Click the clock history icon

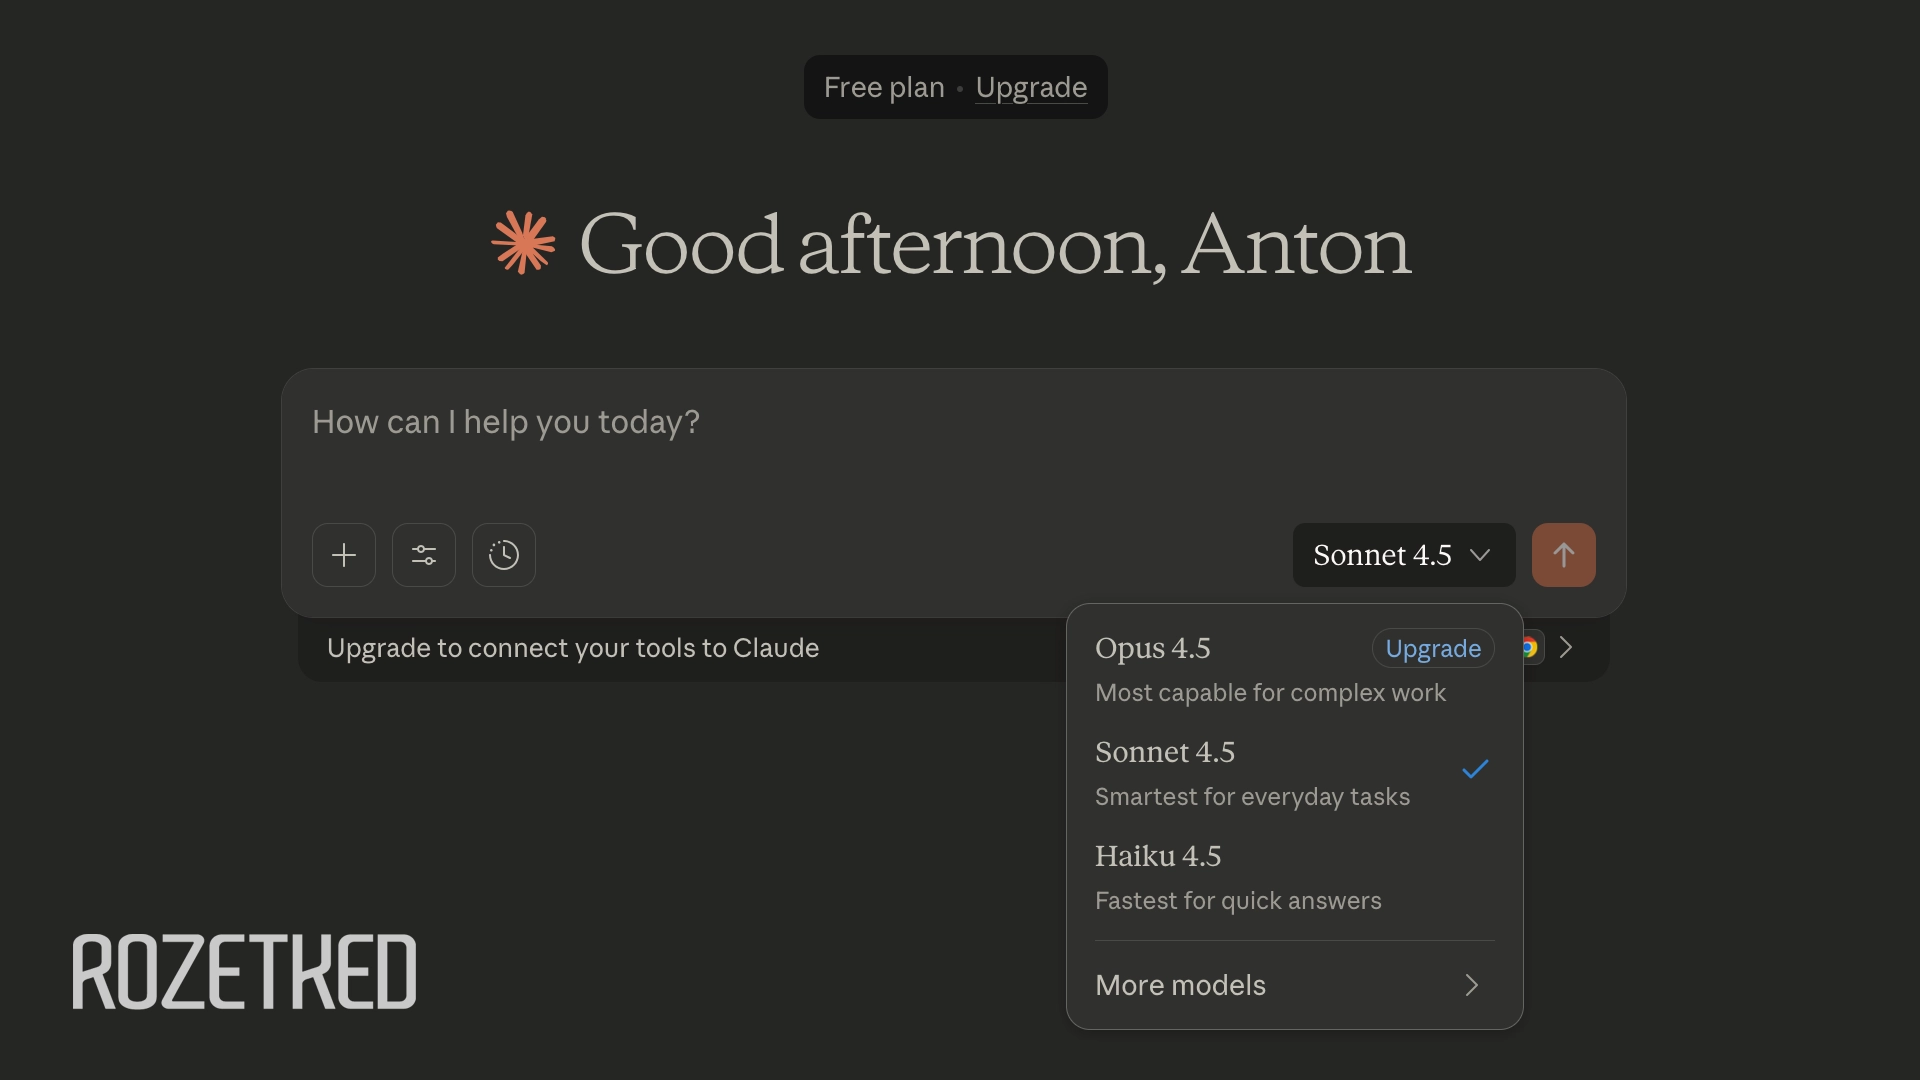[x=504, y=555]
